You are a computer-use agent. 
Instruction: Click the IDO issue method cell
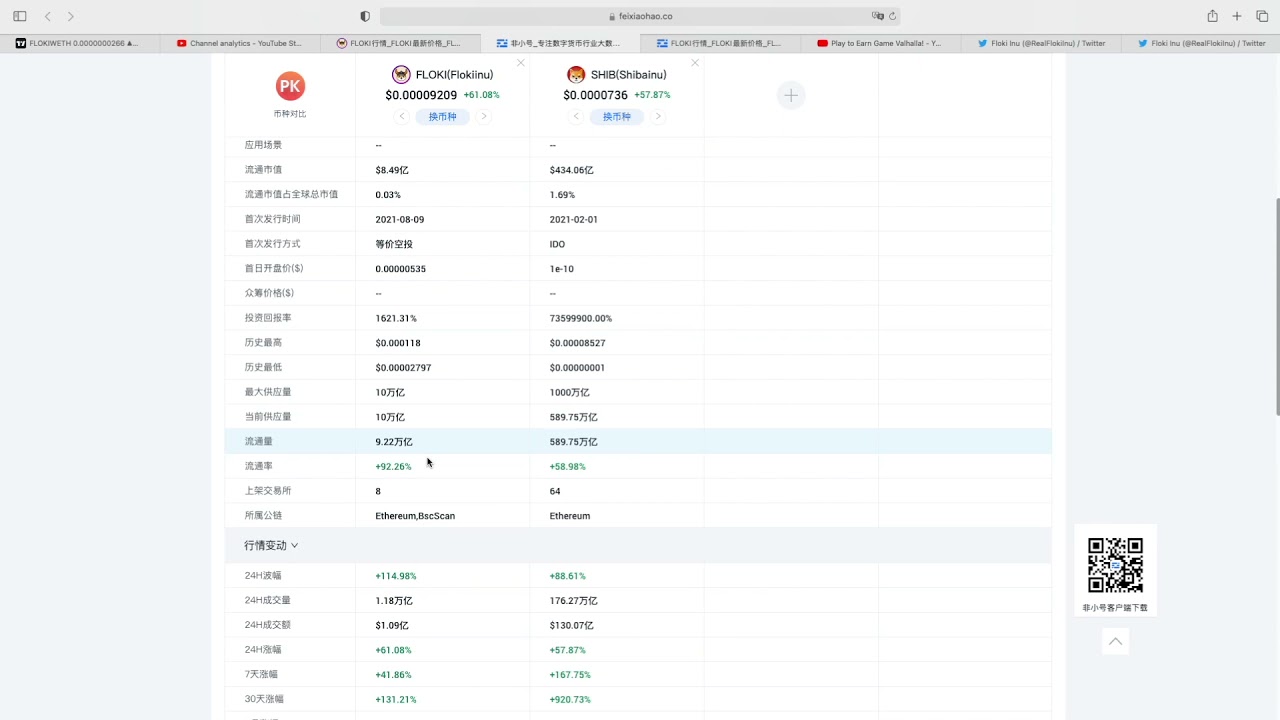point(557,244)
